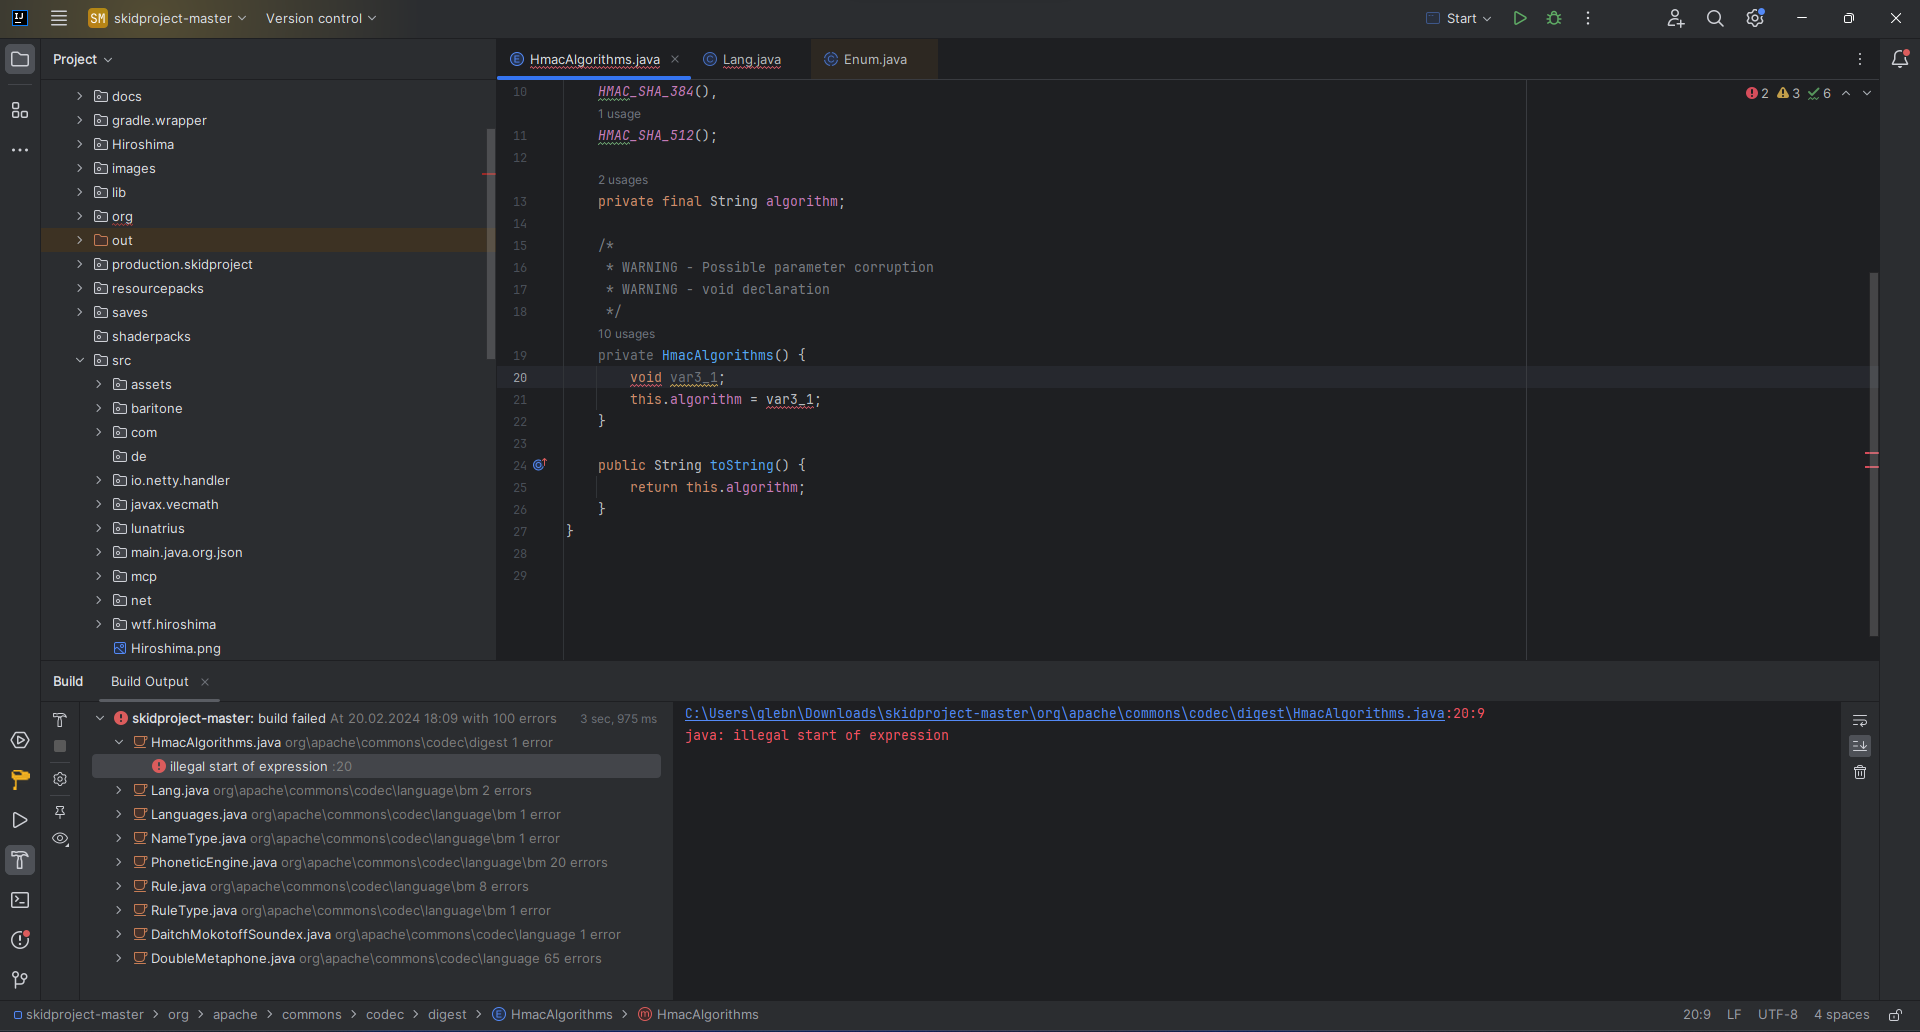Collapse HmacAlgorithms.java build errors
Screen dimensions: 1920x1032
(119, 742)
